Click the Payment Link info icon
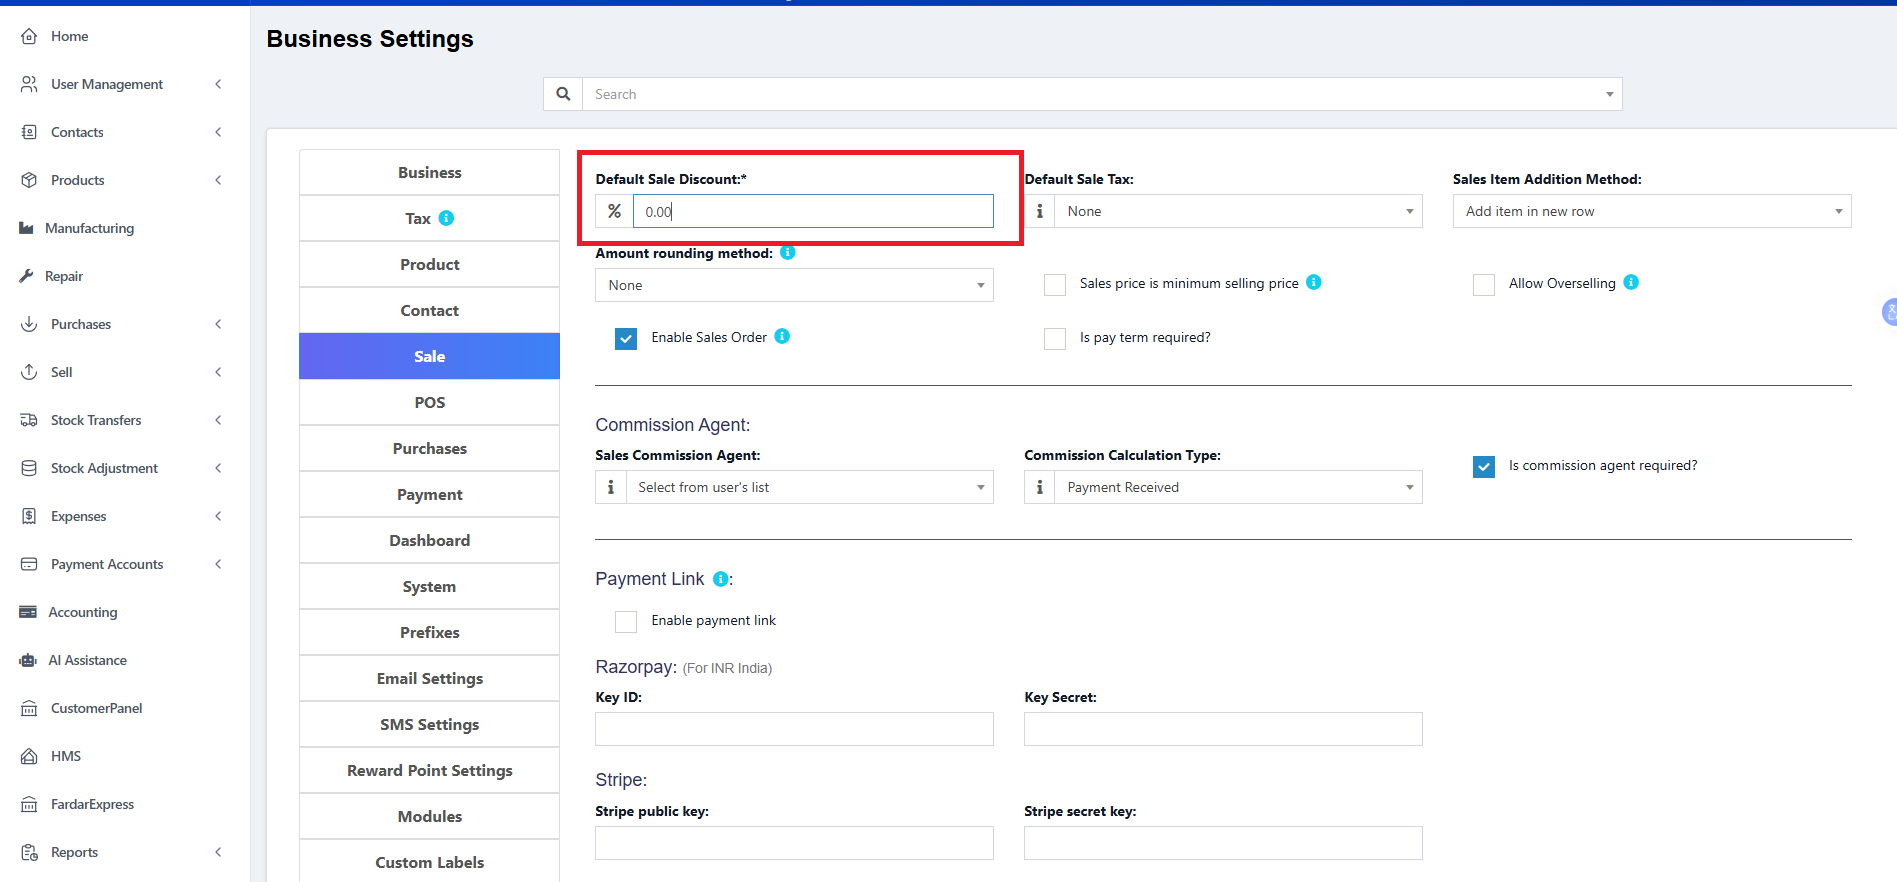 click(x=720, y=579)
